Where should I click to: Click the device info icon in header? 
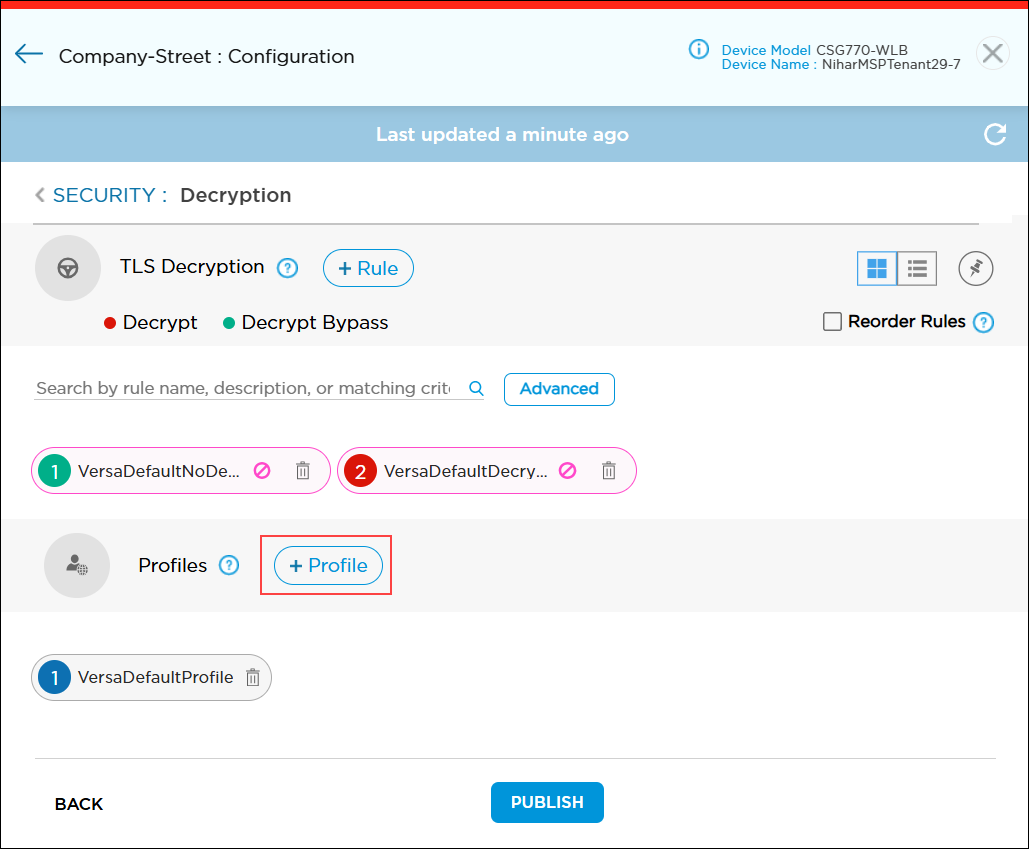[699, 49]
